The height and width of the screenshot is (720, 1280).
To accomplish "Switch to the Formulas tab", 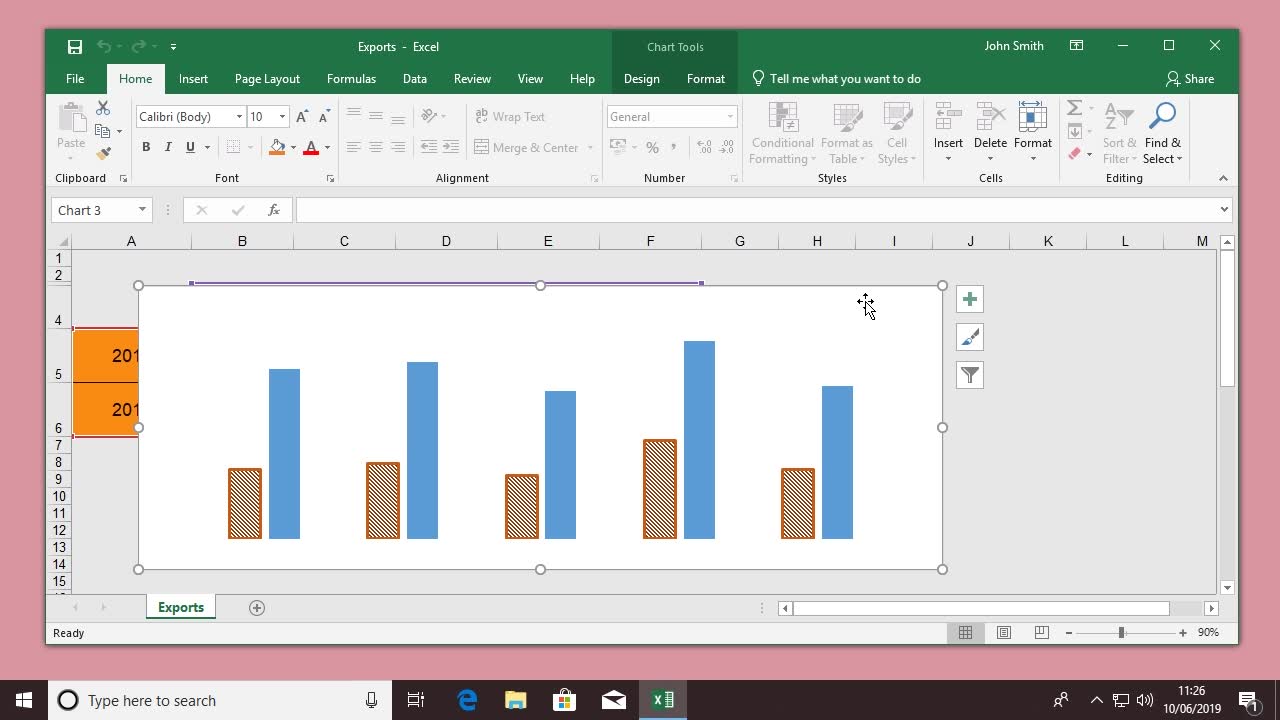I will [351, 79].
